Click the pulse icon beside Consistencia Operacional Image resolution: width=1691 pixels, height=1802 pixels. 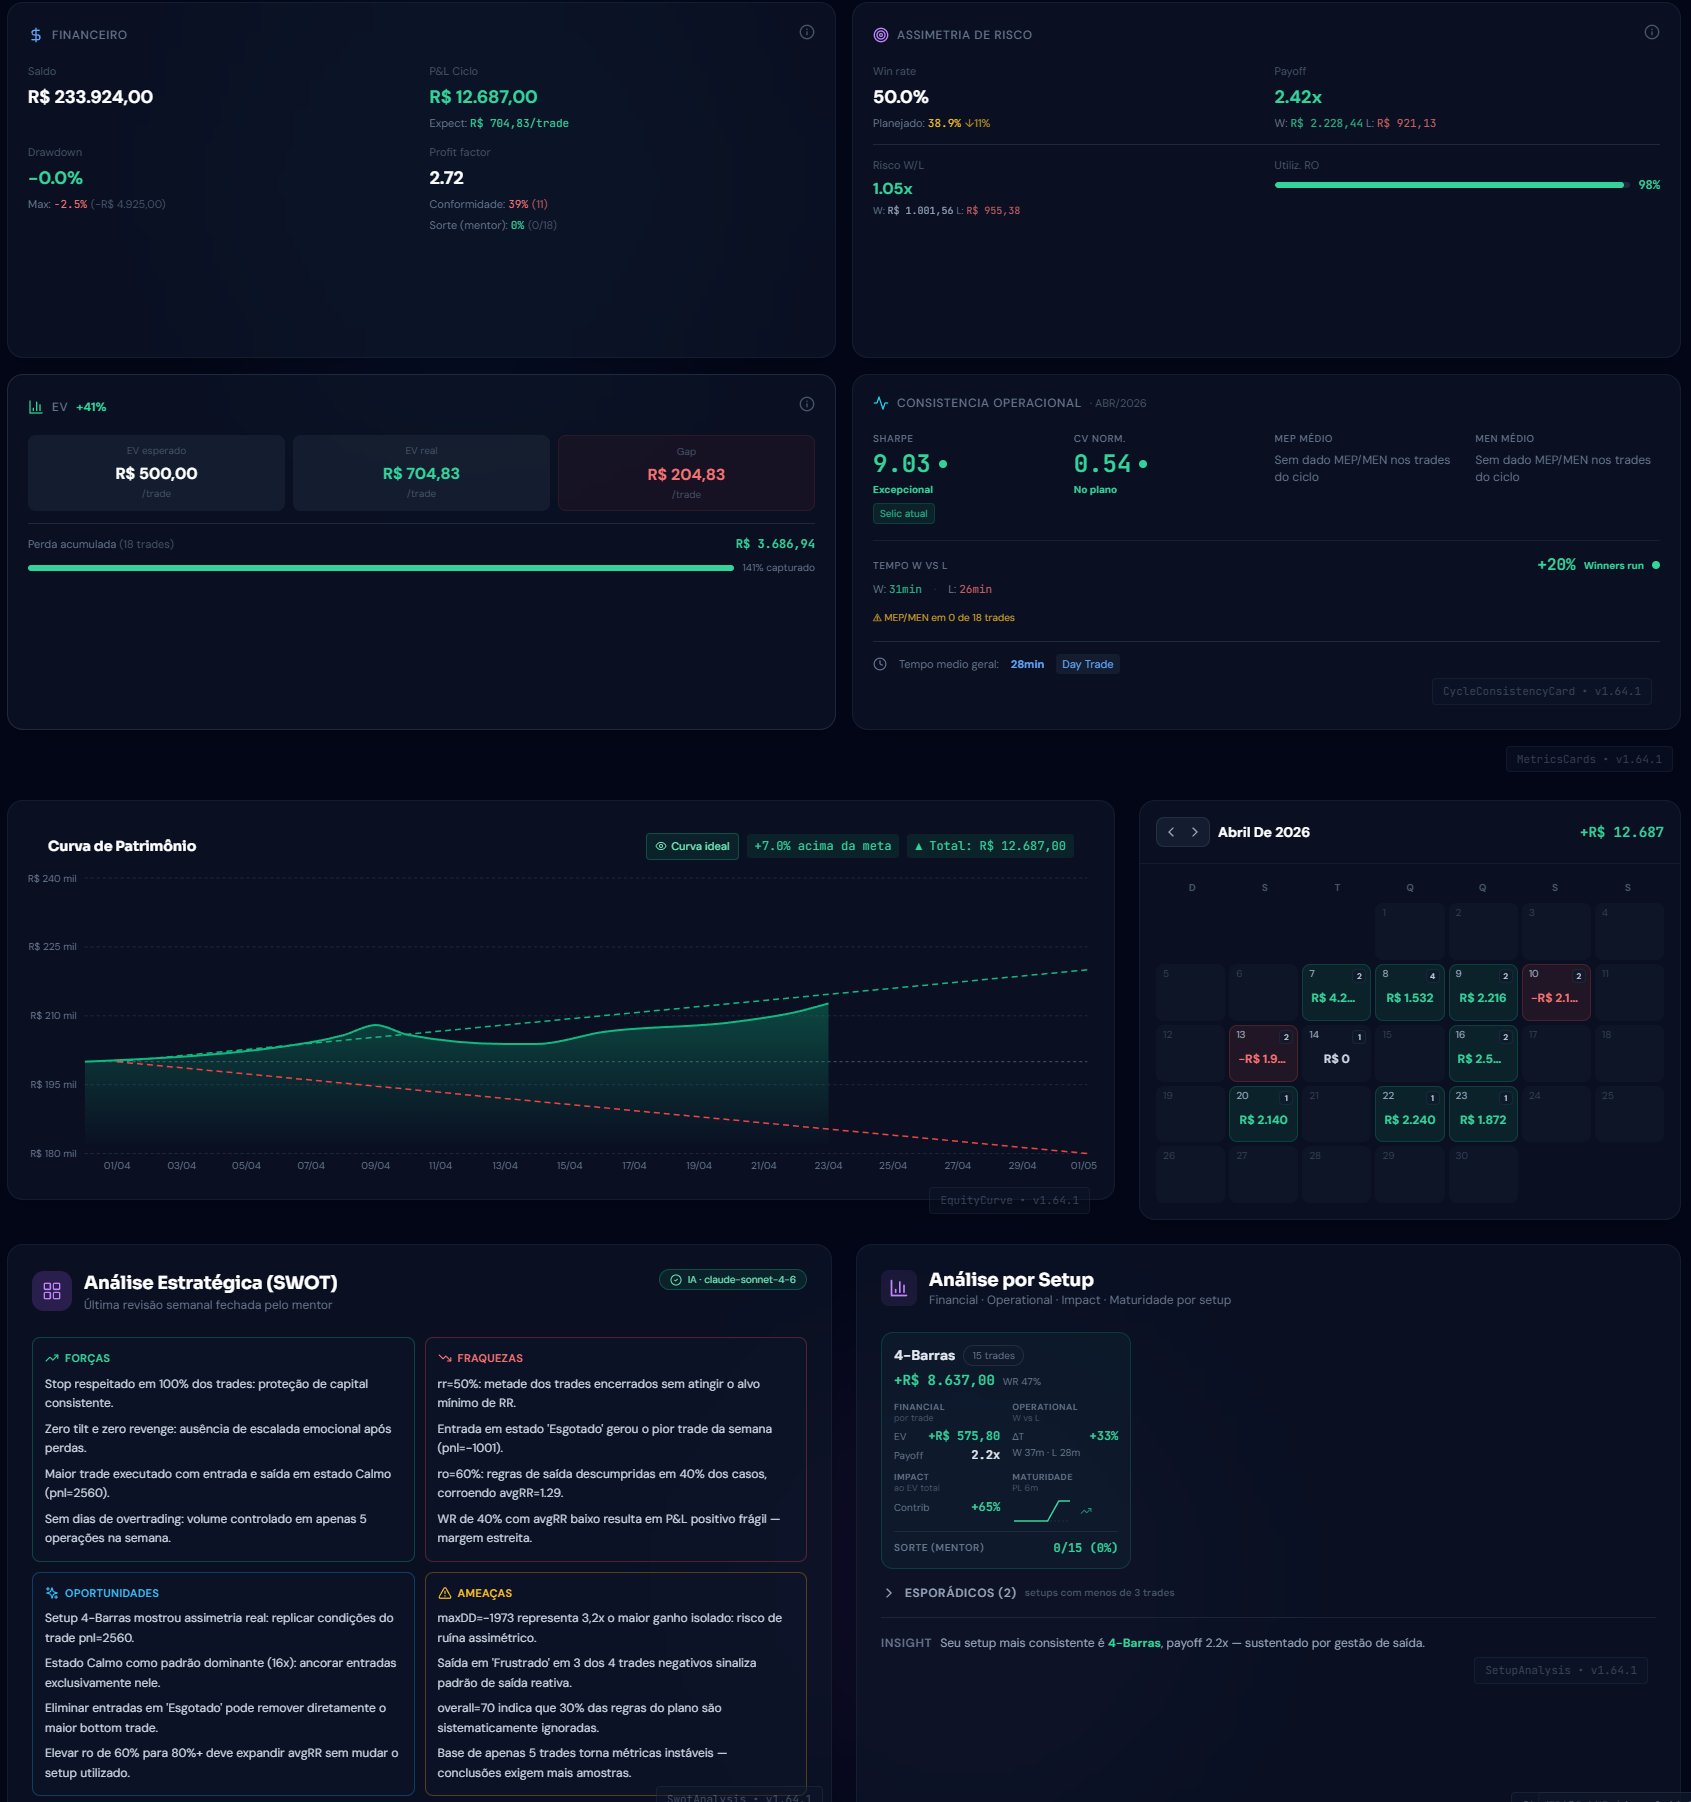[x=880, y=403]
